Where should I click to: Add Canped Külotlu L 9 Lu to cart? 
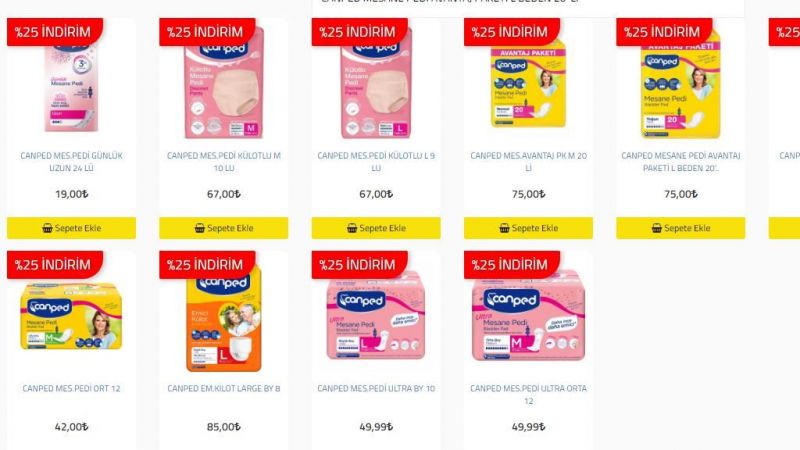tap(376, 228)
